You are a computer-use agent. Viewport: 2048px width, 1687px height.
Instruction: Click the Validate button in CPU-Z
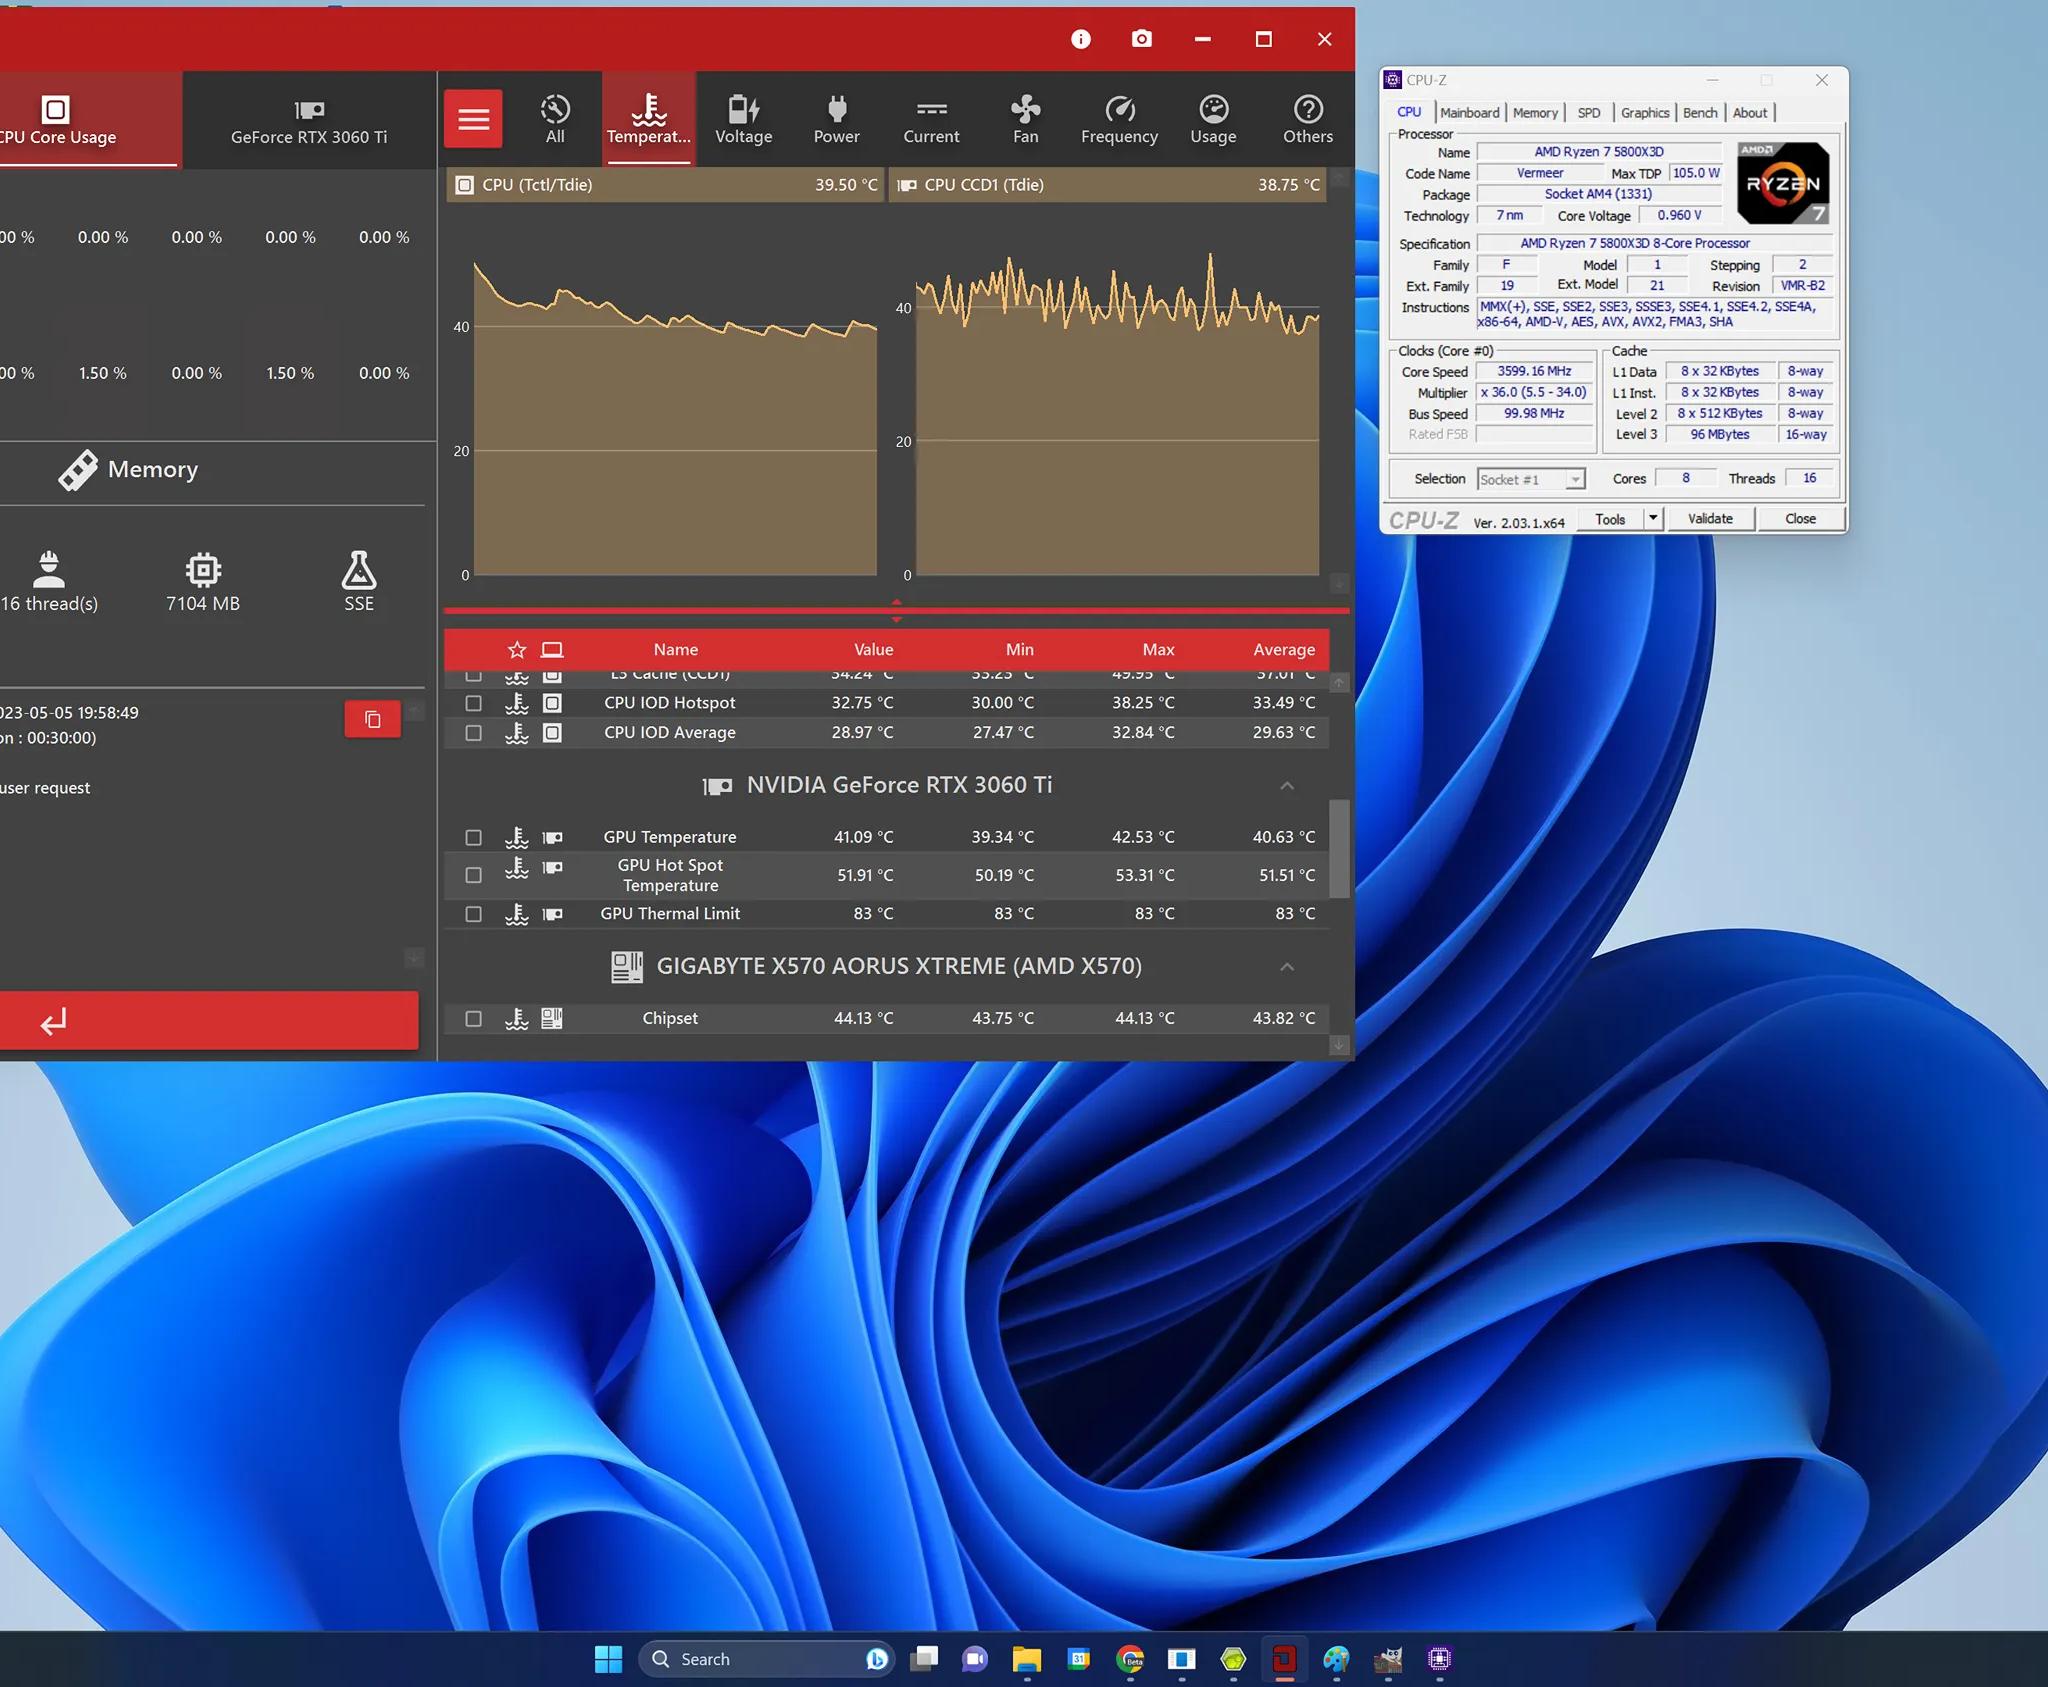[x=1710, y=519]
